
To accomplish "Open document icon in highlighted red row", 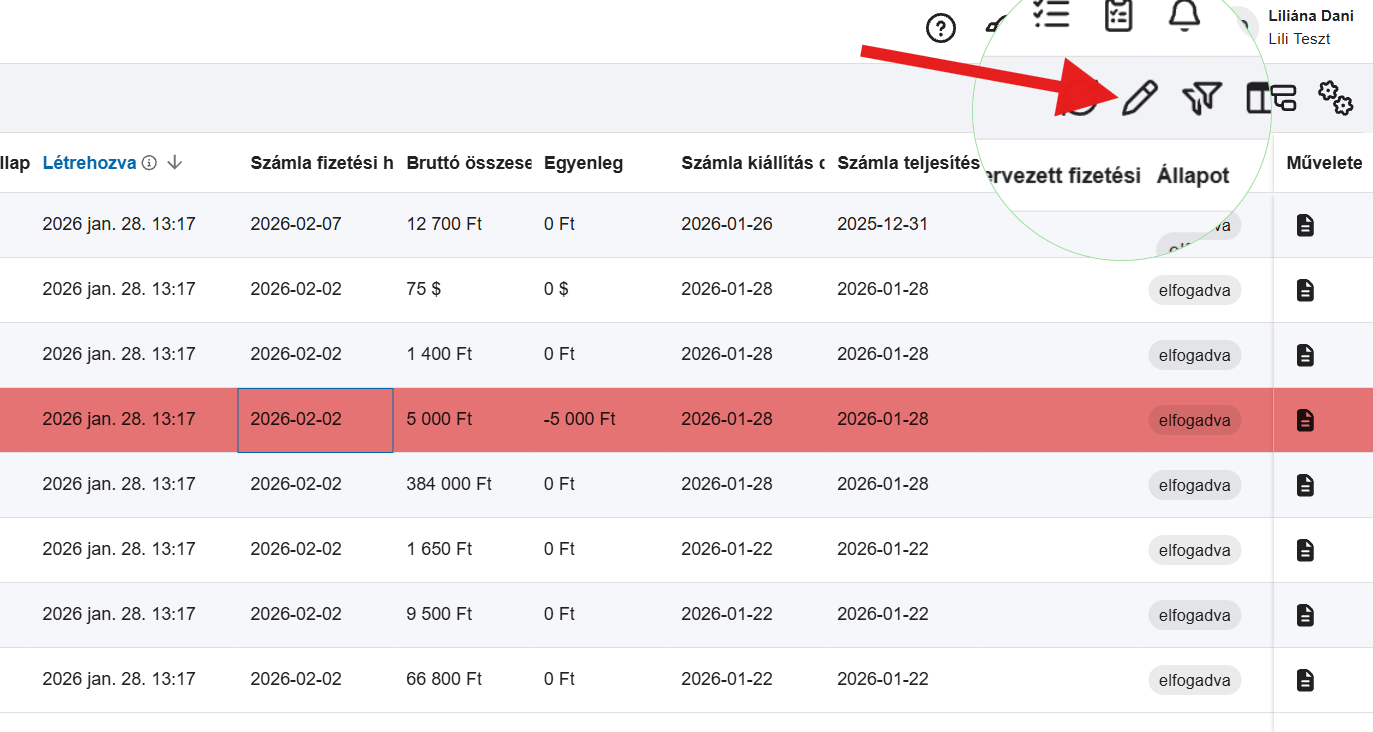I will [x=1305, y=420].
